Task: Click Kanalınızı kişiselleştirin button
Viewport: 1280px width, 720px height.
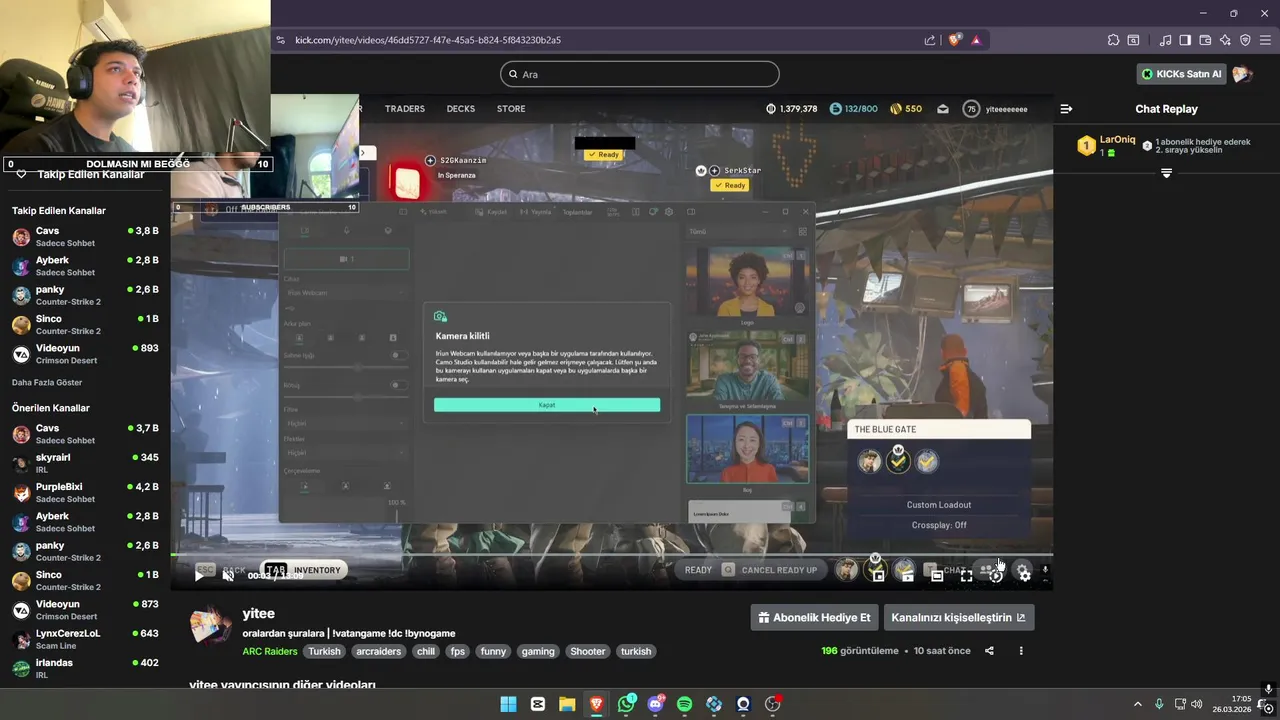Action: tap(958, 617)
